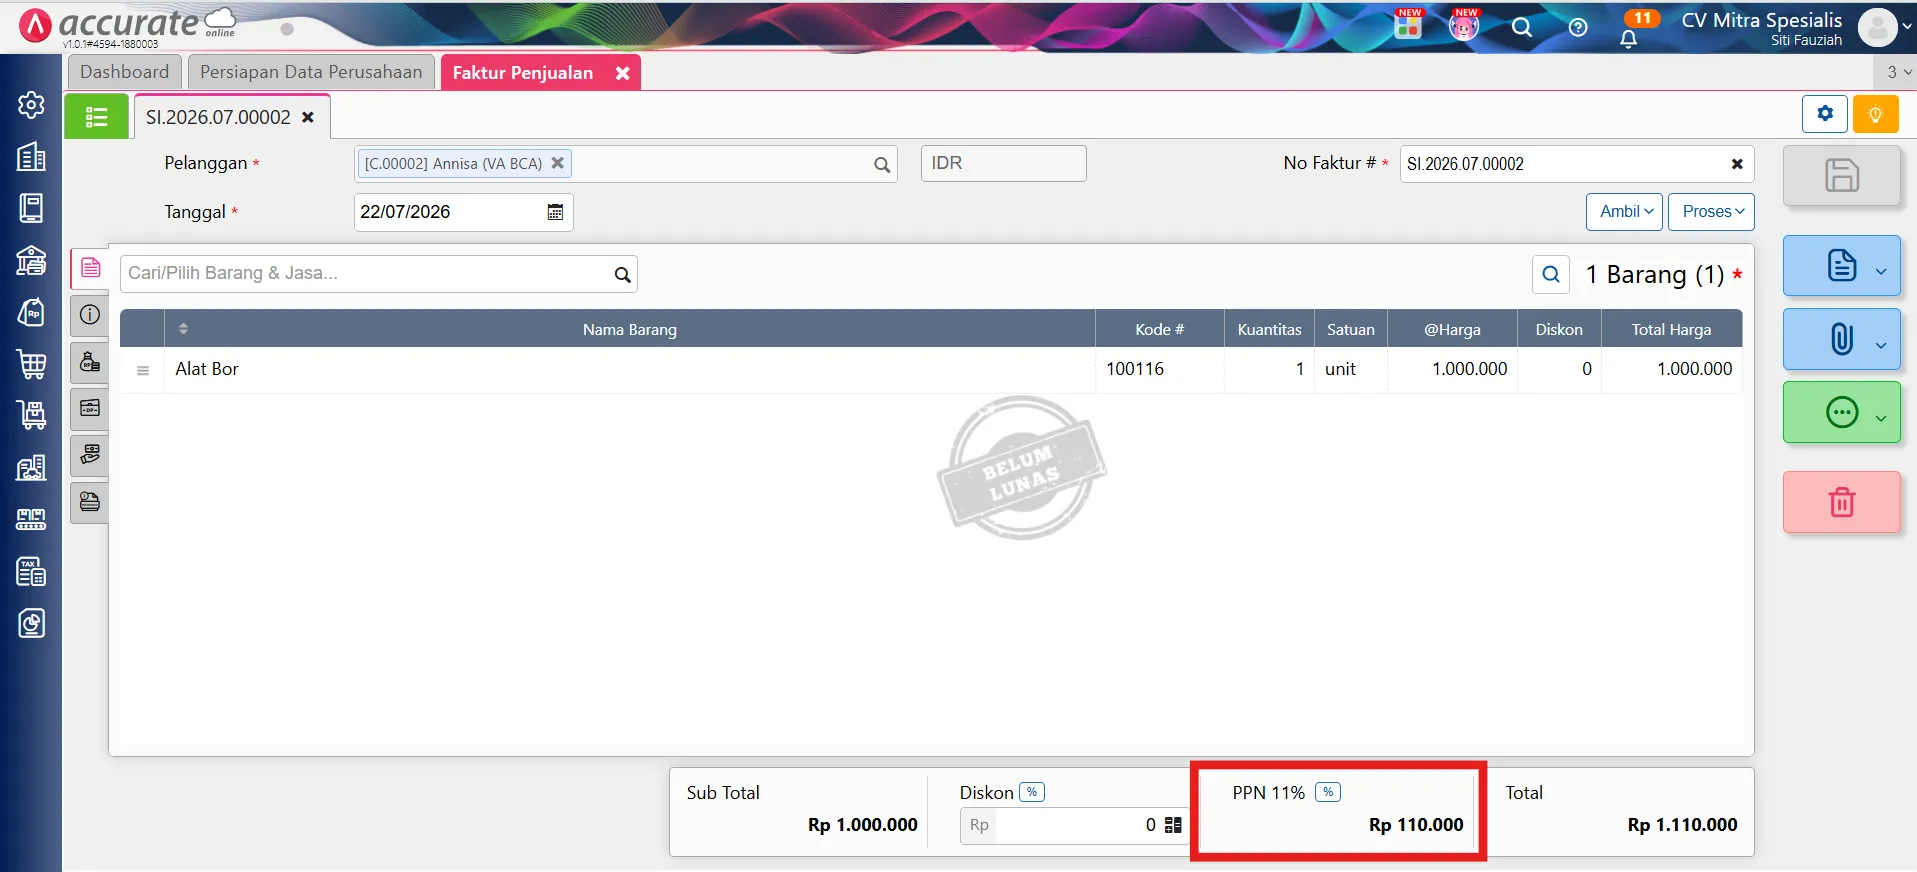Toggle the Diskon percent switch

[1032, 792]
